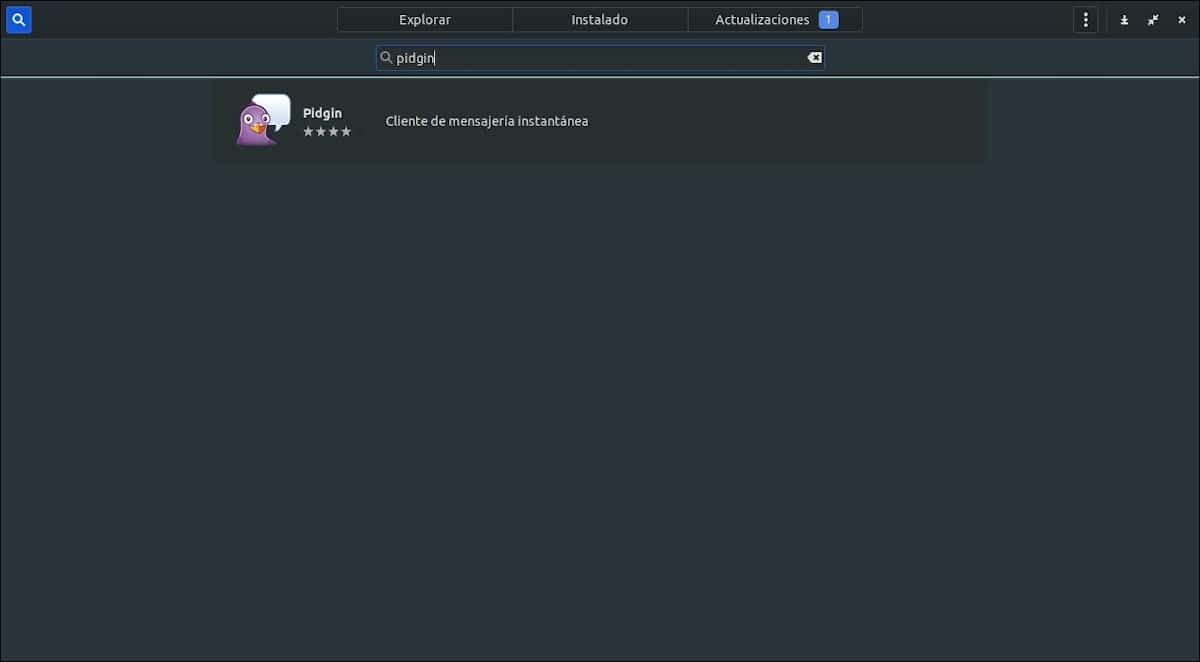Switch to the Instalado tab
This screenshot has width=1200, height=662.
click(x=600, y=20)
